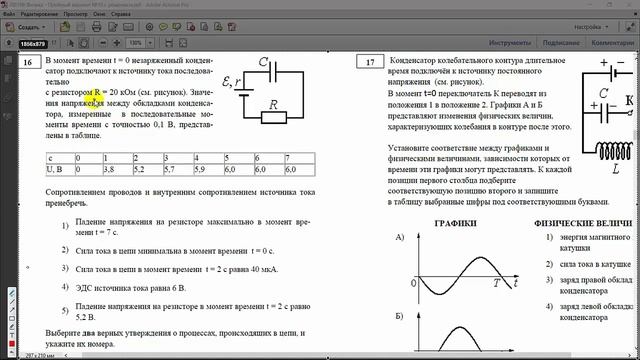
Task: Open the page thumbnails panel in sidebar
Action: [x=8, y=61]
